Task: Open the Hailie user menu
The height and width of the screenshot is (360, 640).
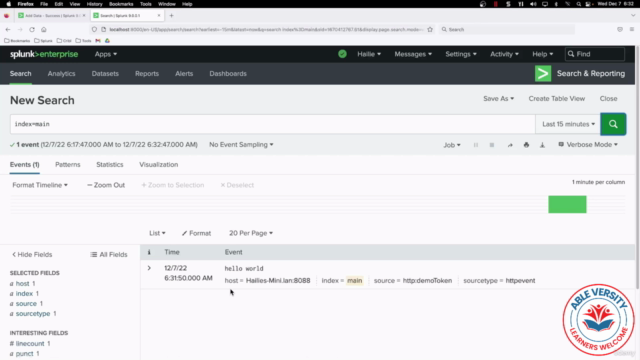Action: pyautogui.click(x=369, y=54)
